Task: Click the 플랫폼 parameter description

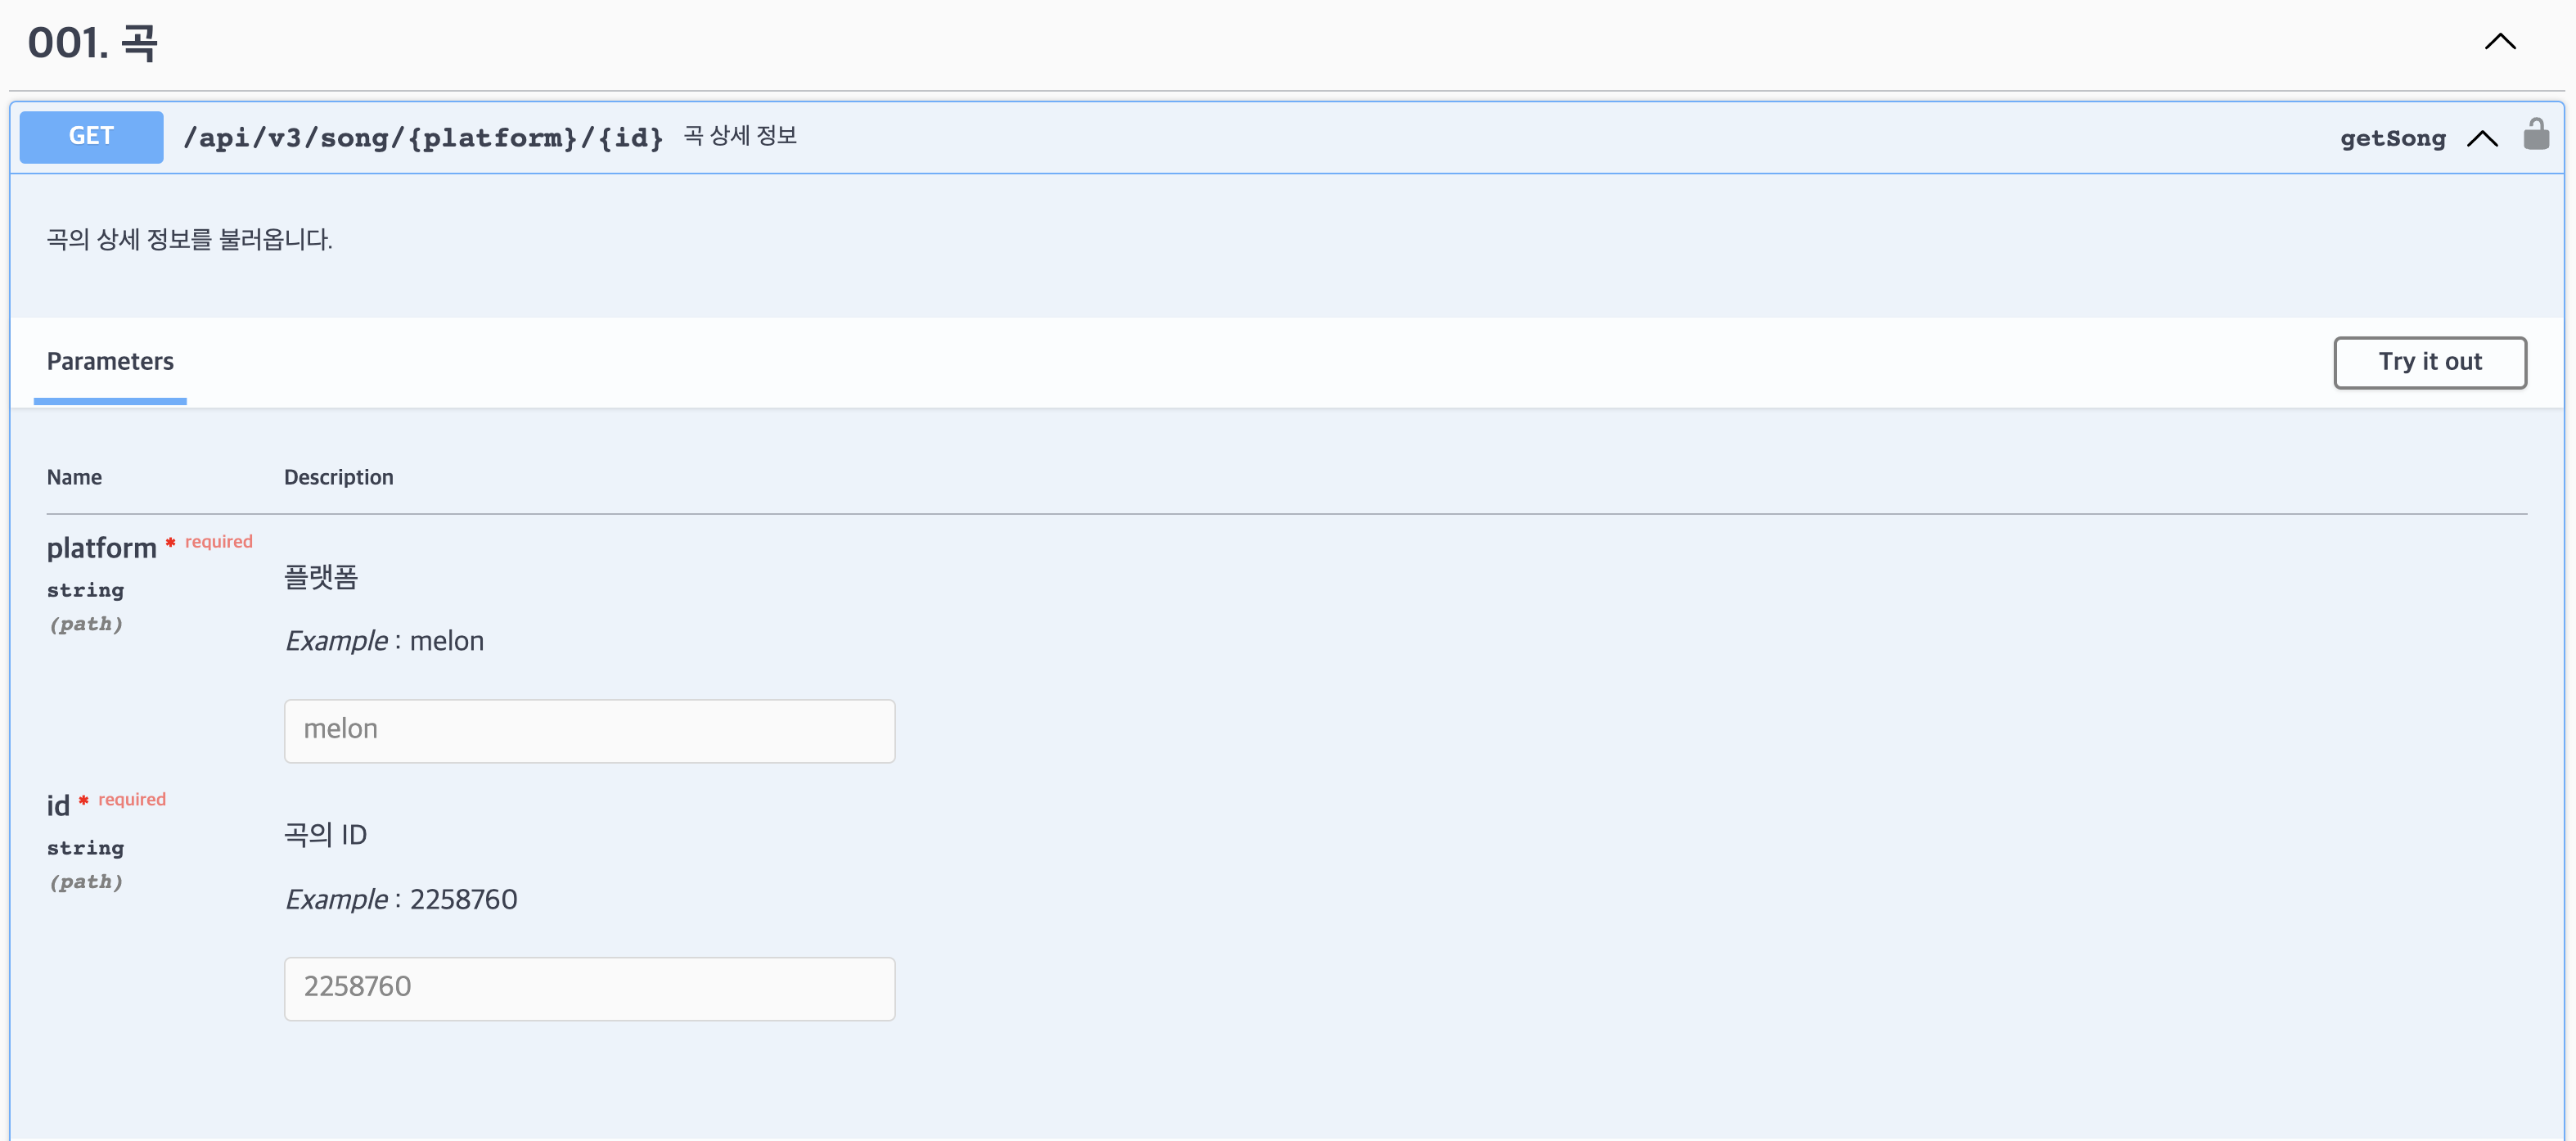Action: [x=320, y=577]
